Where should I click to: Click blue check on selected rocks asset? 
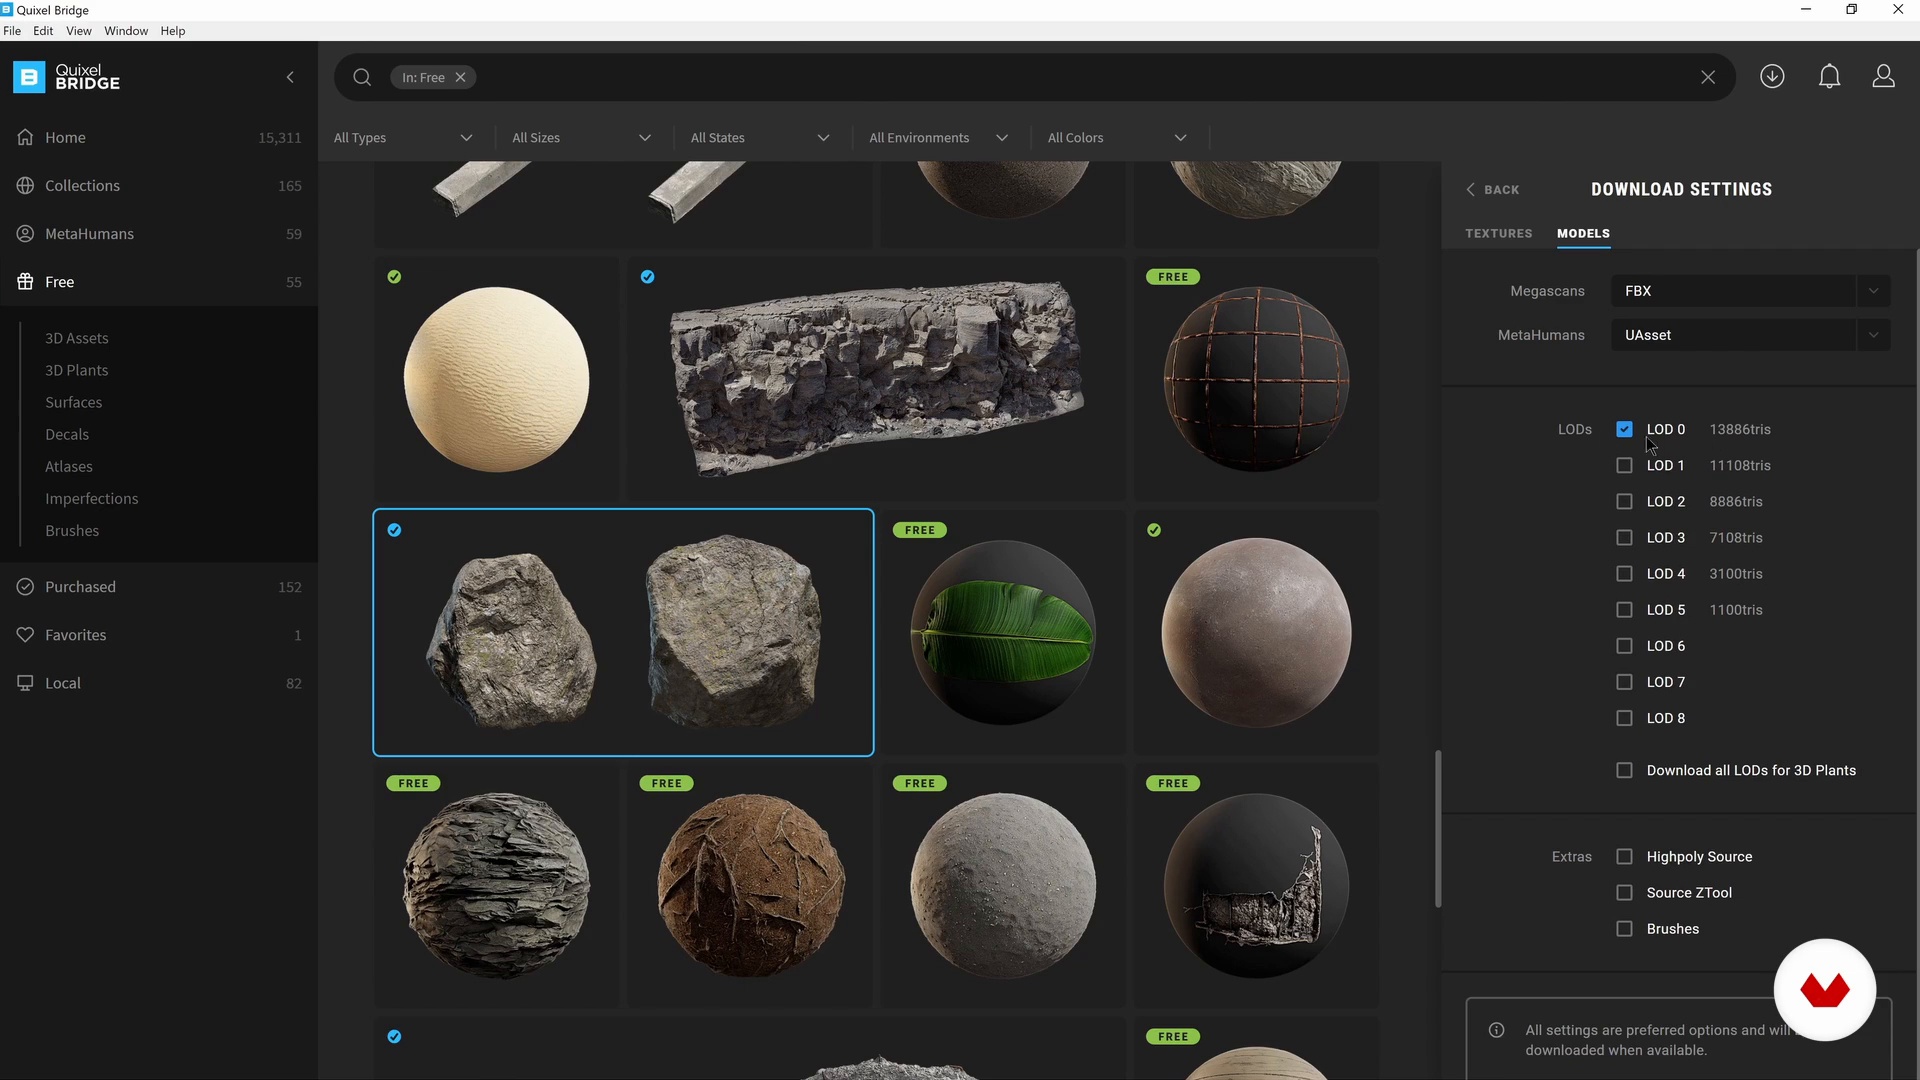click(x=394, y=530)
